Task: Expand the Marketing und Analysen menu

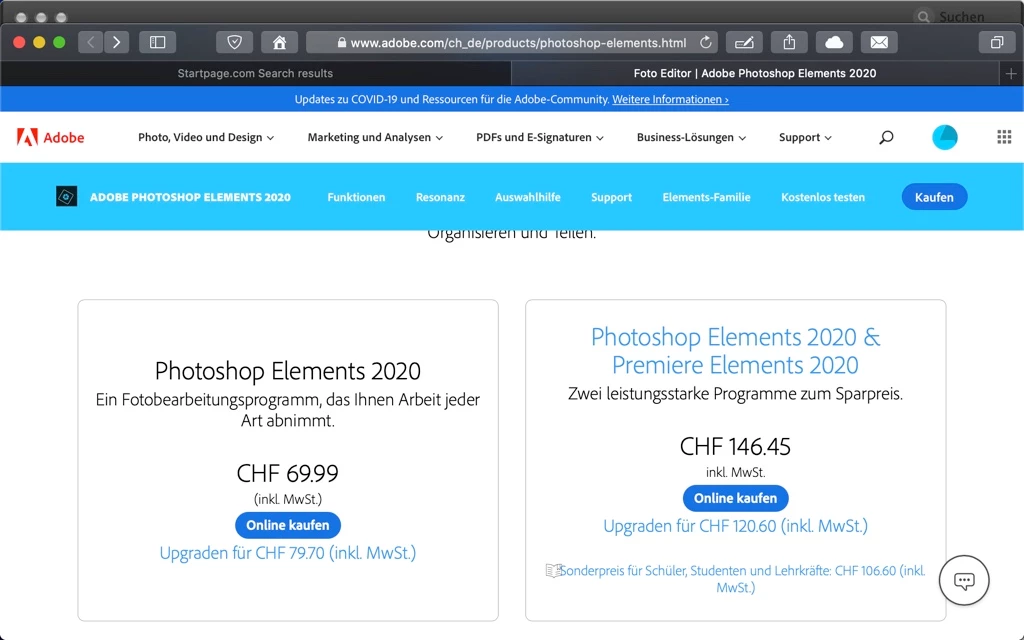Action: tap(375, 137)
